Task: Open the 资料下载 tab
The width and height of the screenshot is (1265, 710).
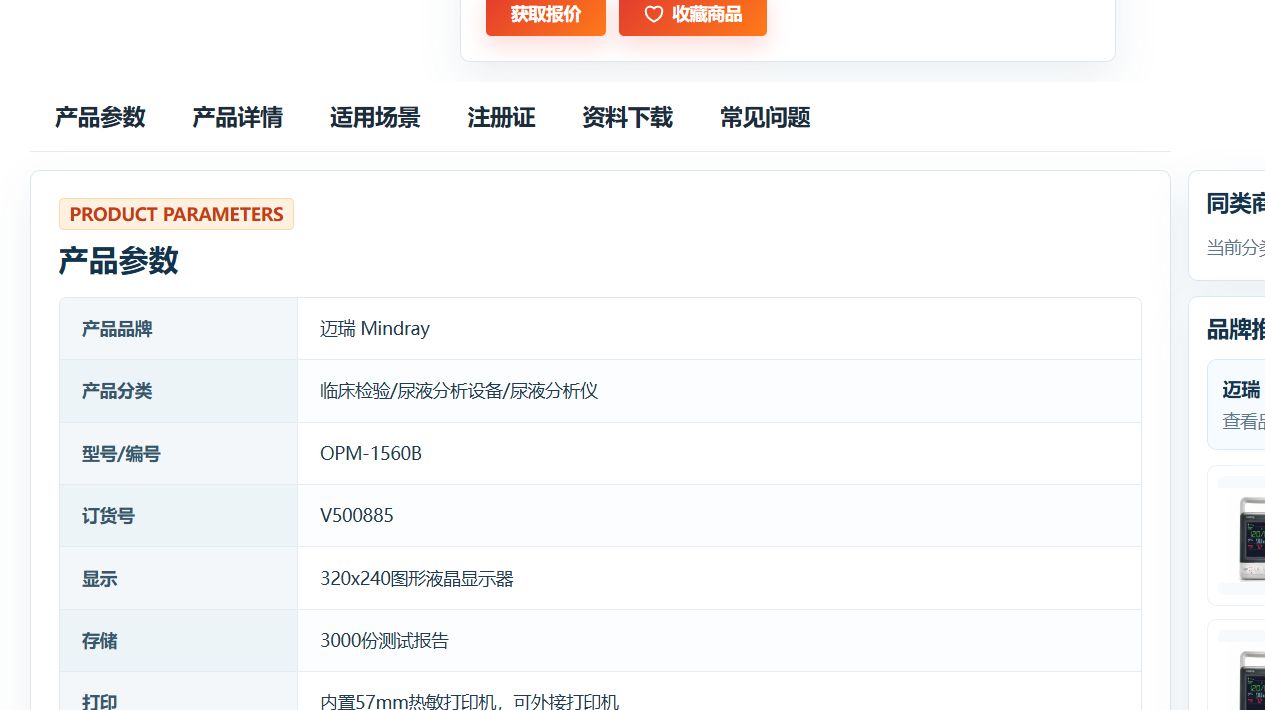Action: (x=627, y=117)
